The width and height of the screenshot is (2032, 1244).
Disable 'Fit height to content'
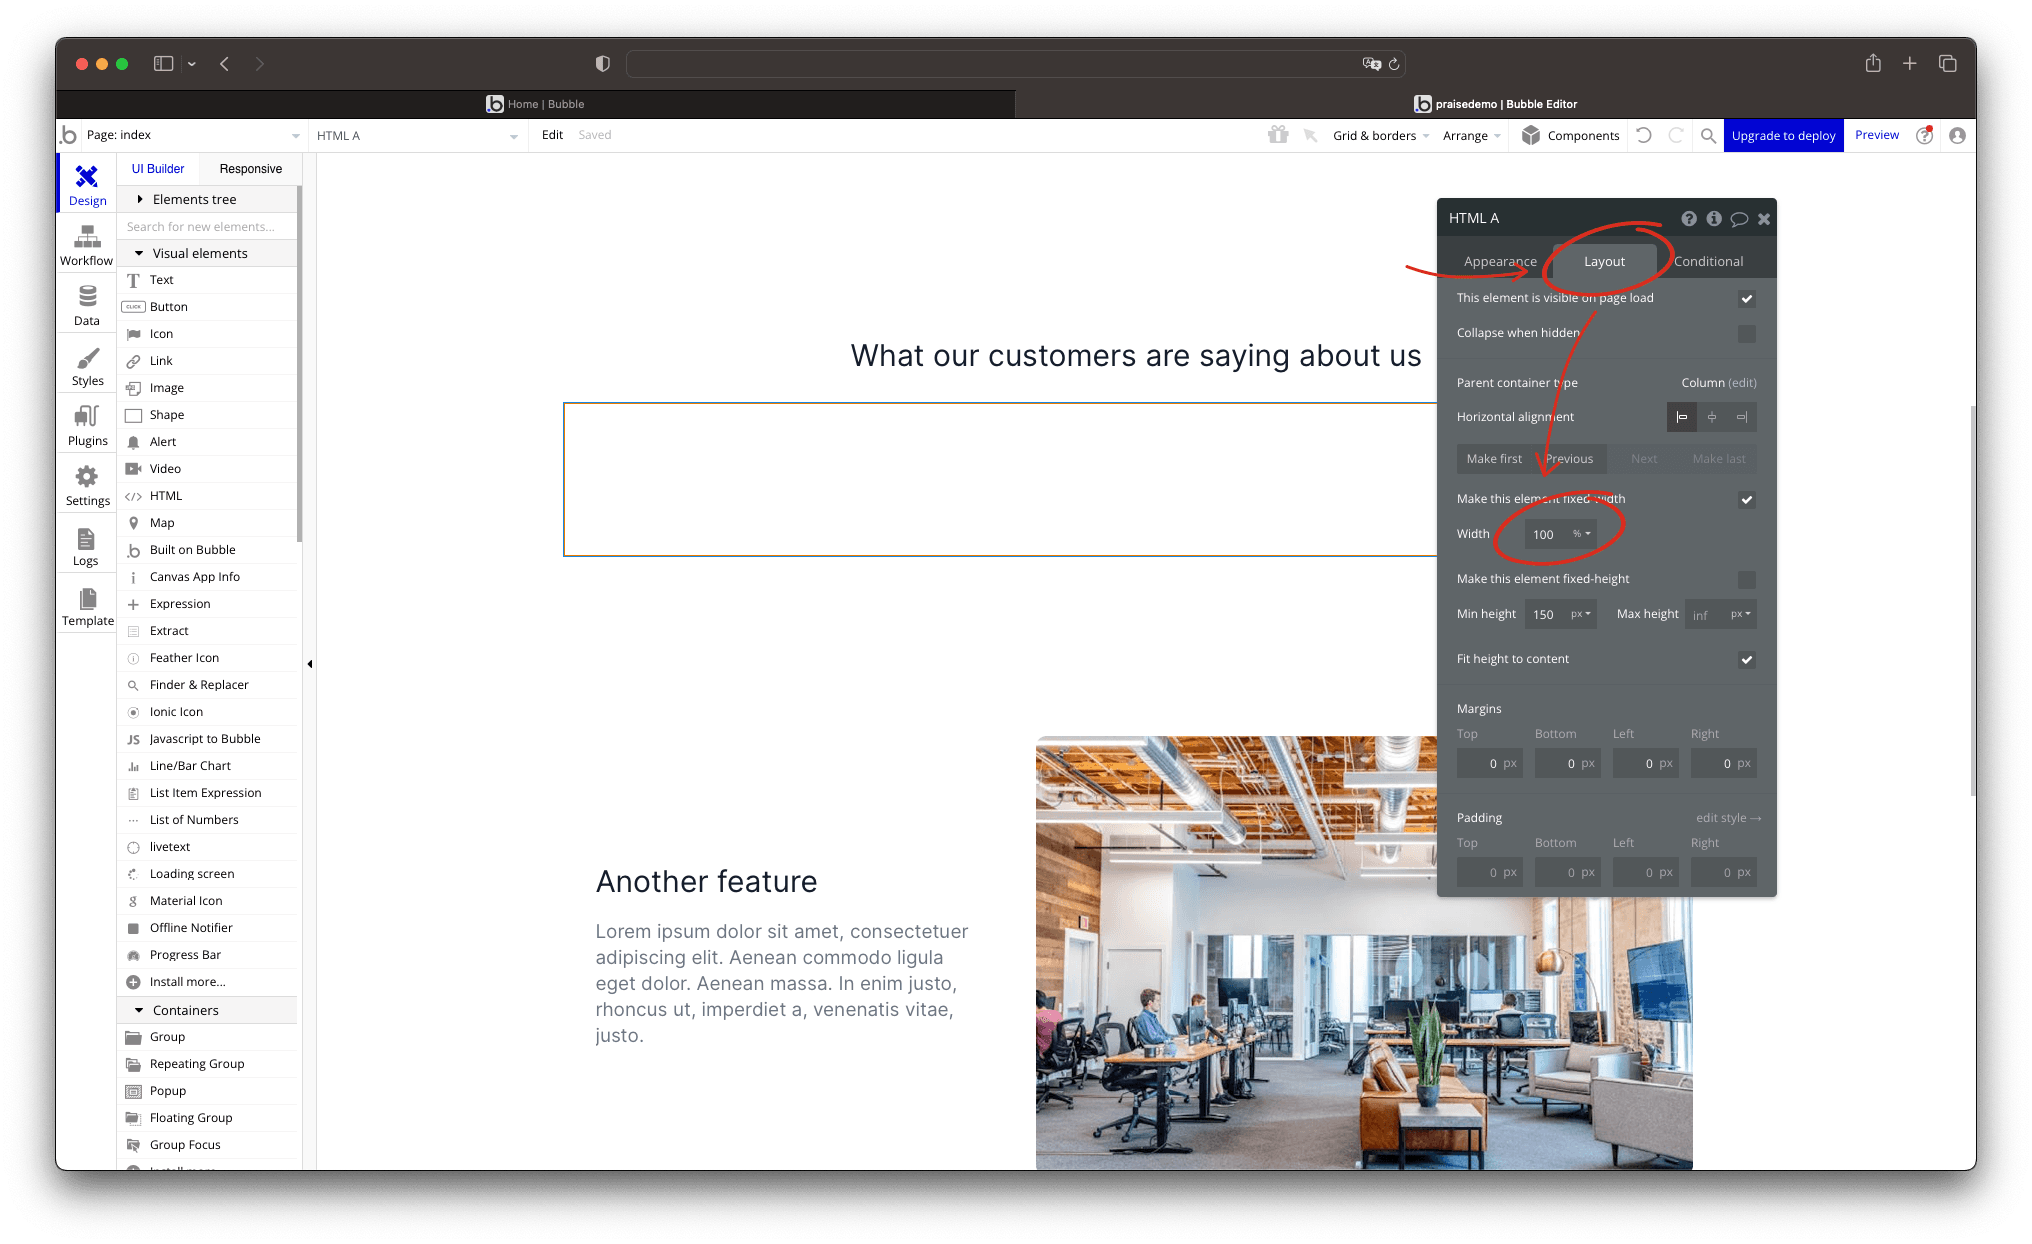(1747, 659)
